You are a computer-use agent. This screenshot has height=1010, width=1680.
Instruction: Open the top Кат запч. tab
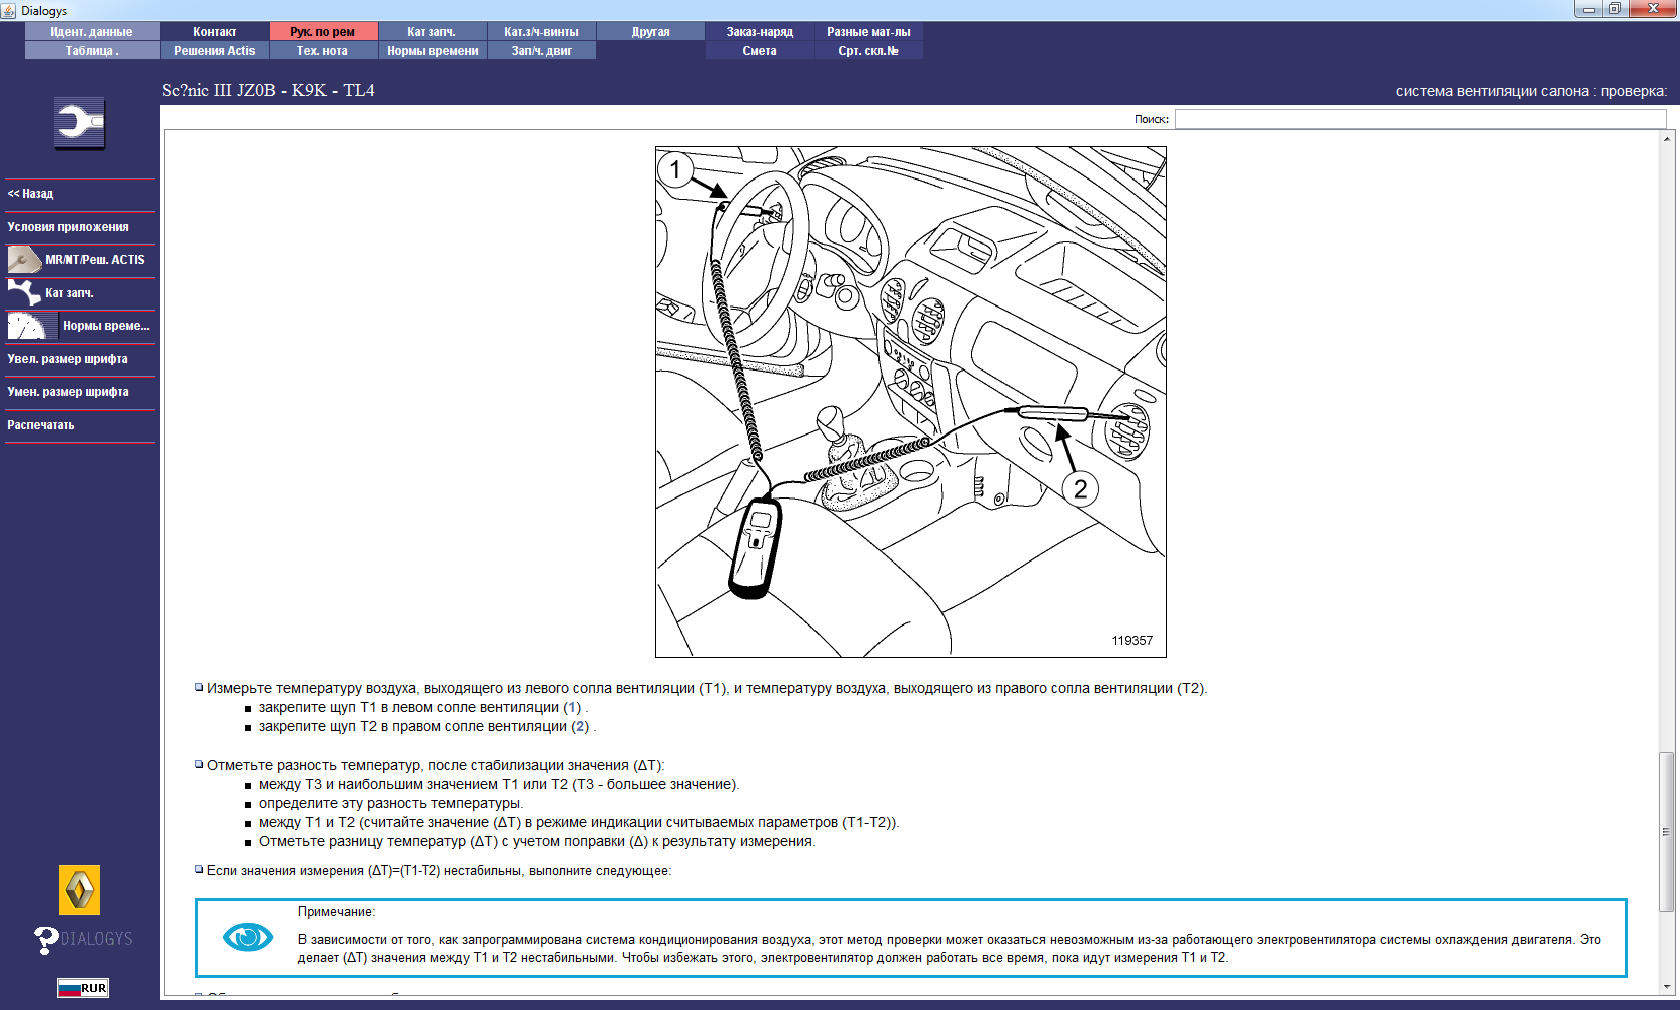432,32
